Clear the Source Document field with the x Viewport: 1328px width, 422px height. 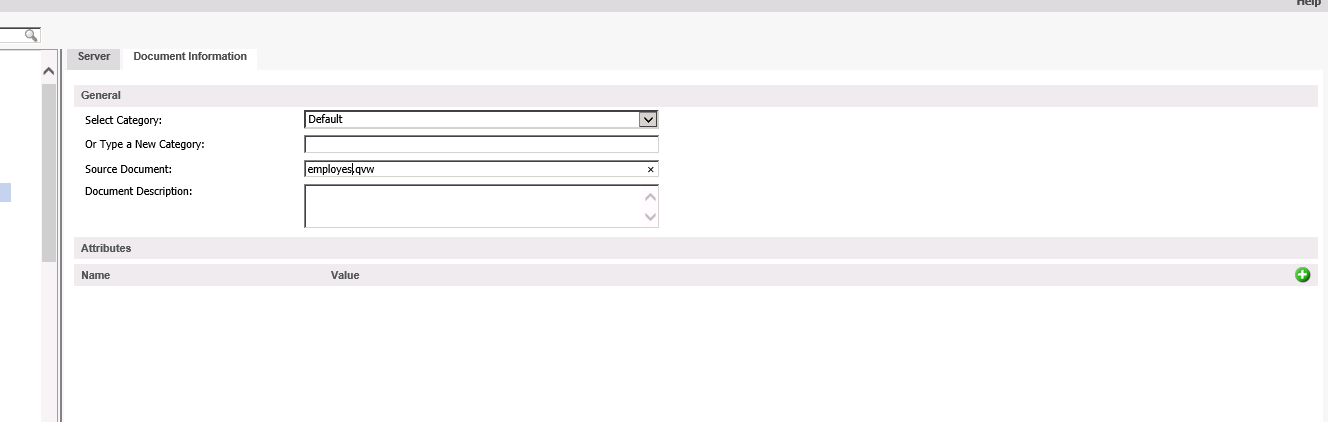click(x=650, y=170)
